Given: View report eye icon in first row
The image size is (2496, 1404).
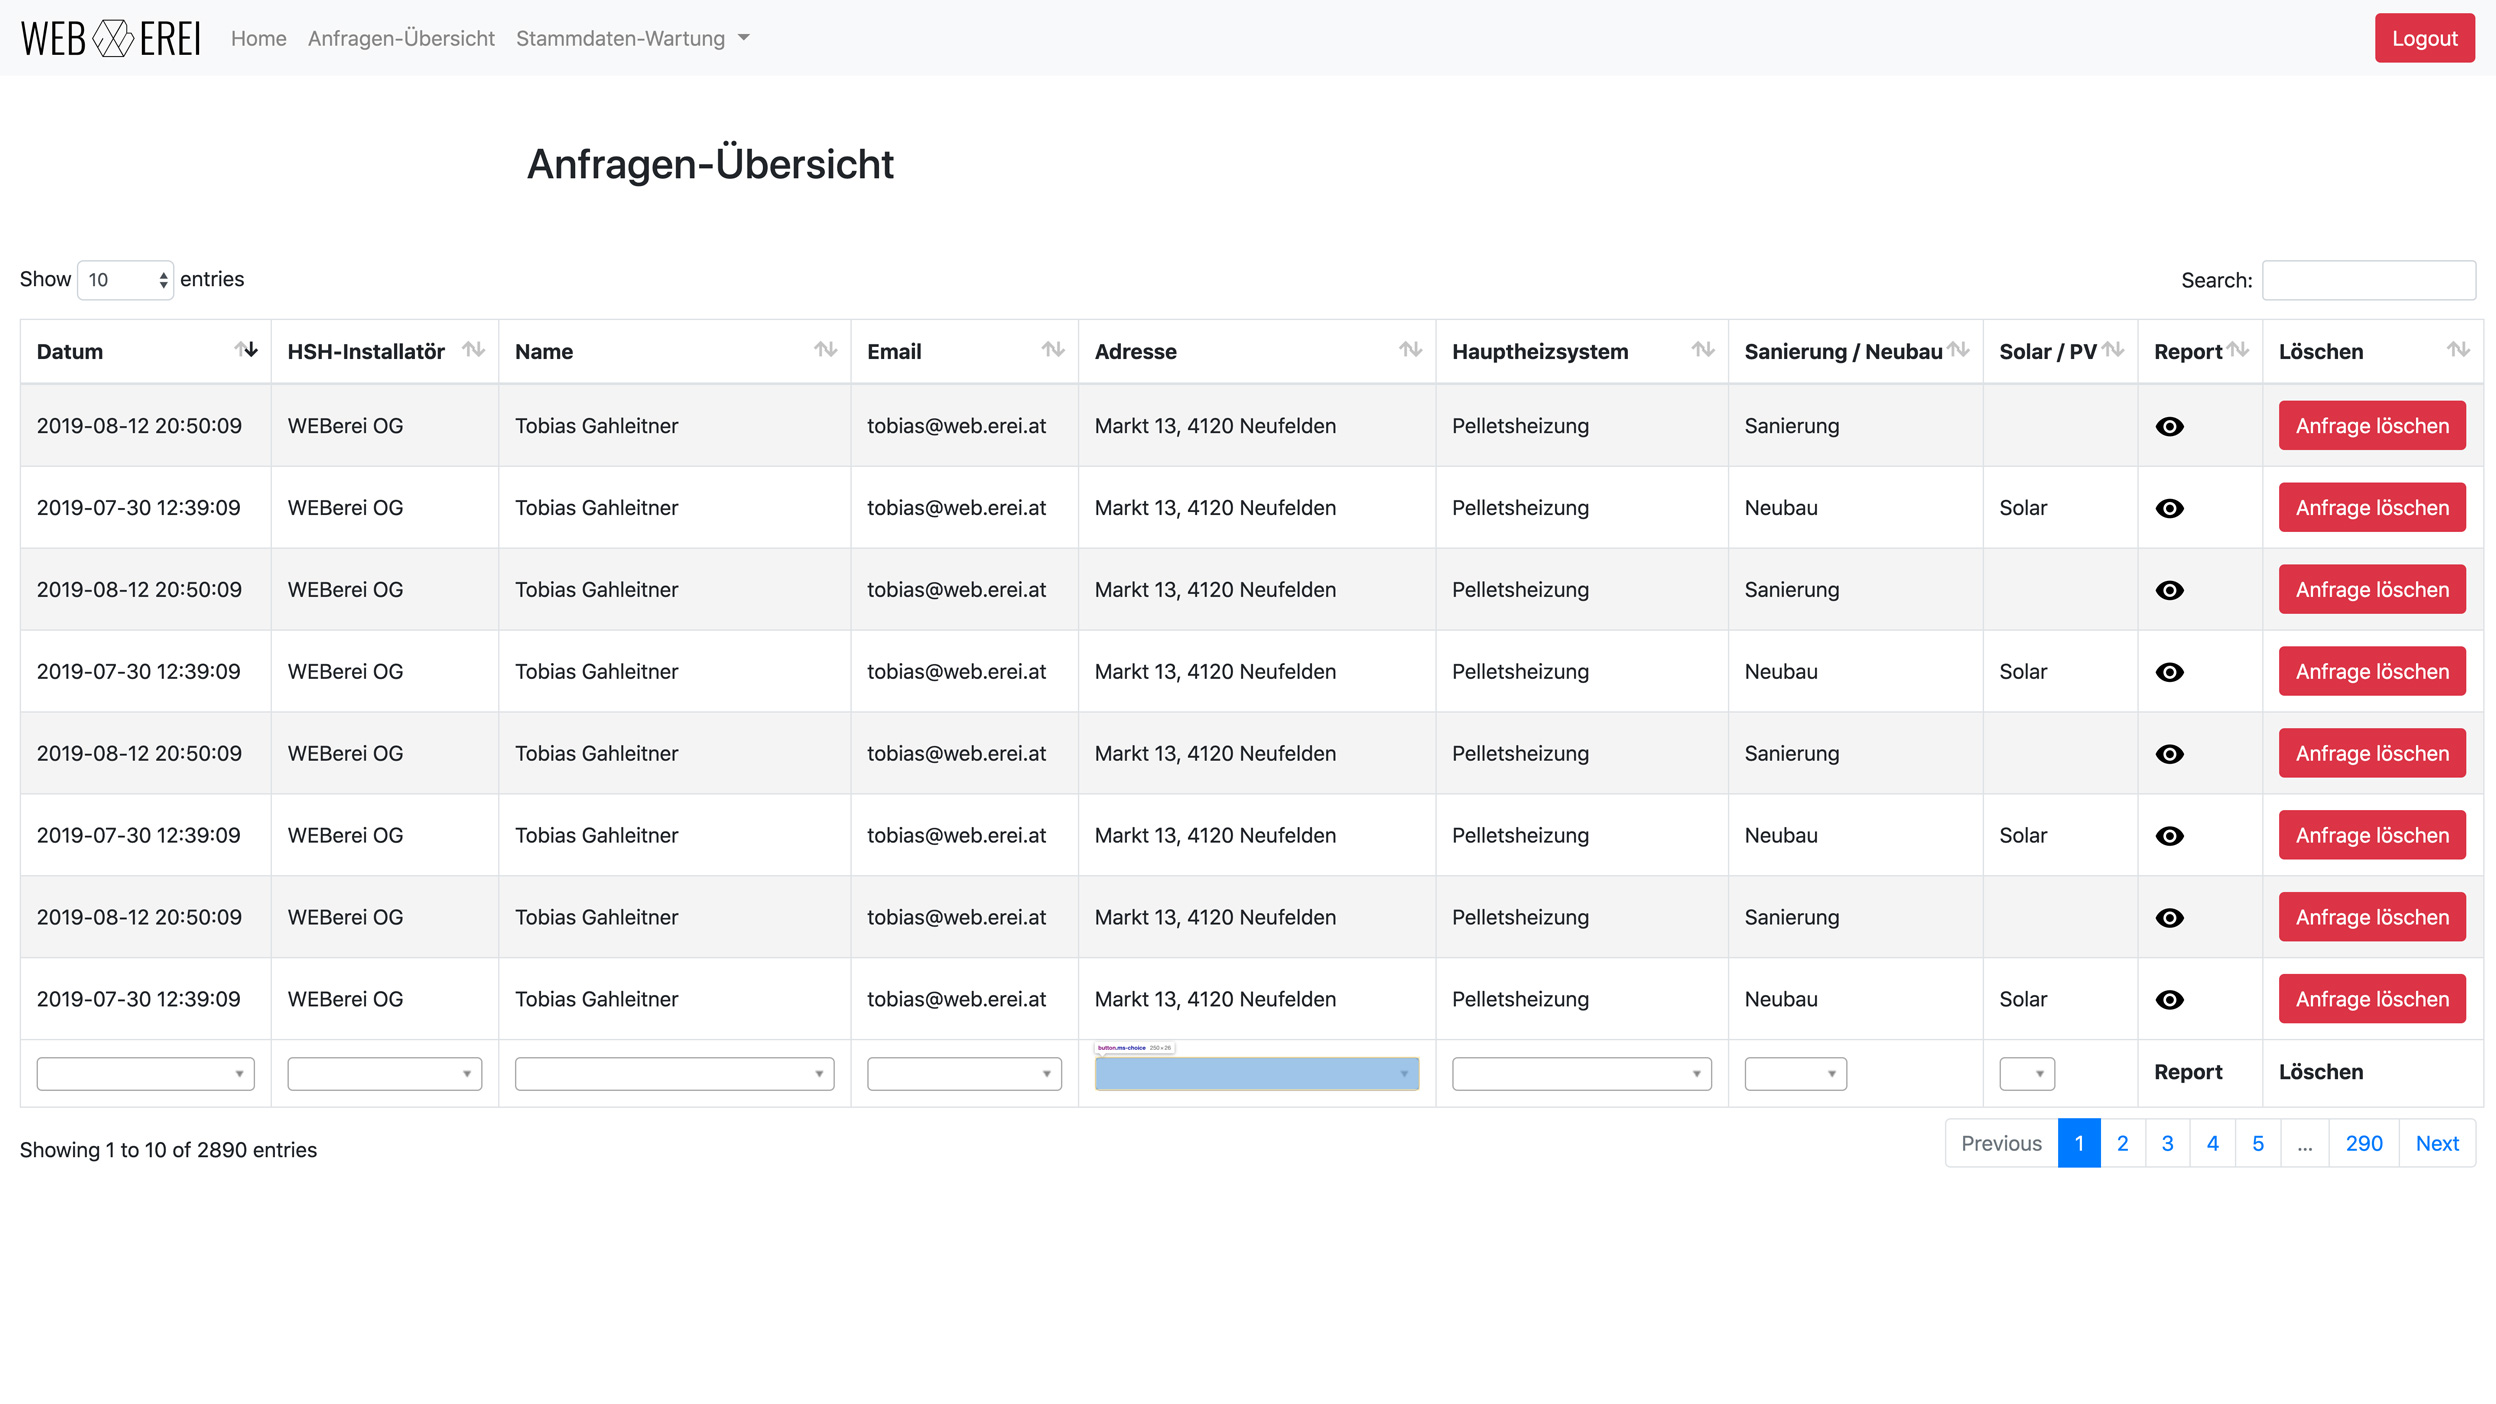Looking at the screenshot, I should (x=2169, y=427).
